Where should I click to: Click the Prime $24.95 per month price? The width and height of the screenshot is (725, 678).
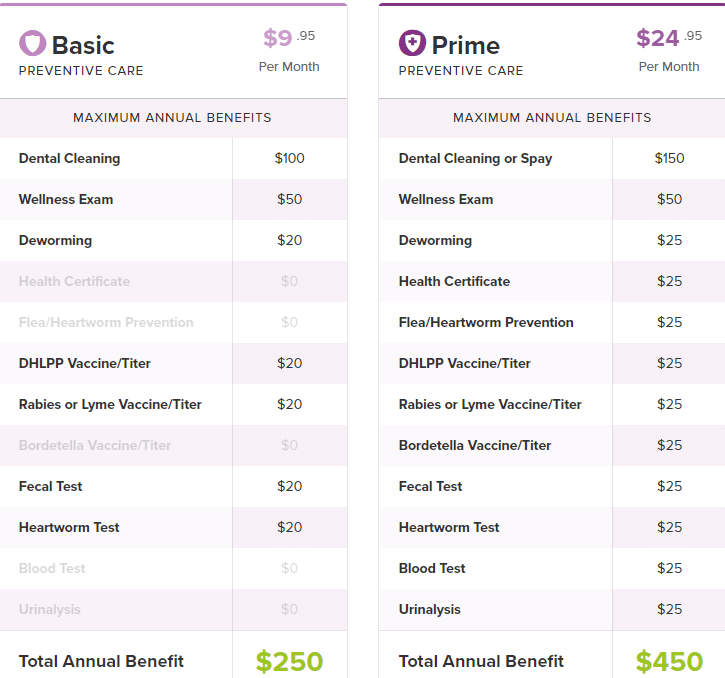click(669, 39)
